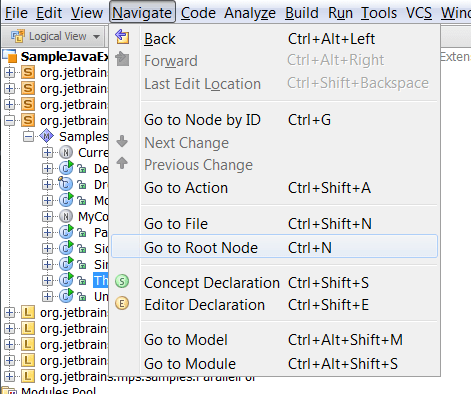Open the Analyze menu
This screenshot has width=471, height=394.
(x=250, y=13)
